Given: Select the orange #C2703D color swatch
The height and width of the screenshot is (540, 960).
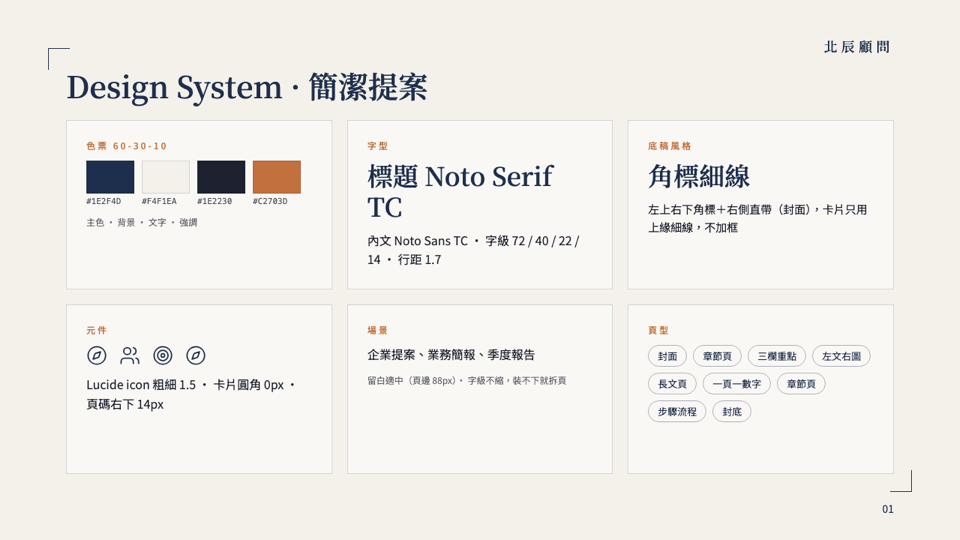Looking at the screenshot, I should 277,177.
